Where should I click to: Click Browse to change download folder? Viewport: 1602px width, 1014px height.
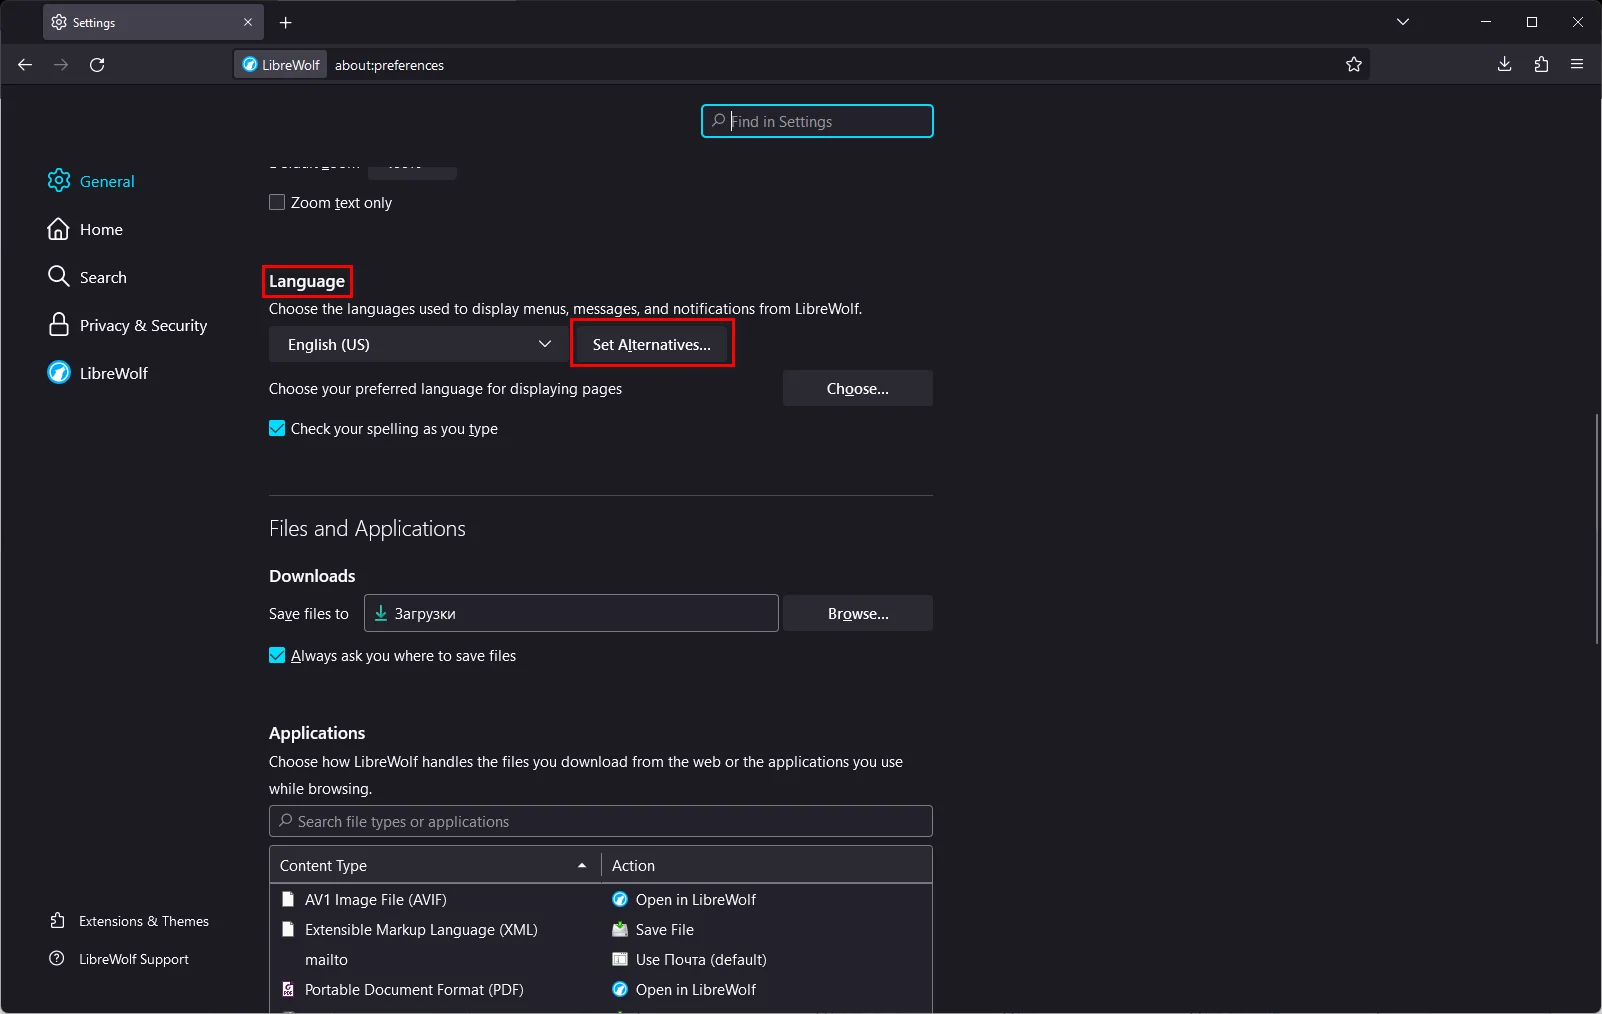pyautogui.click(x=857, y=614)
